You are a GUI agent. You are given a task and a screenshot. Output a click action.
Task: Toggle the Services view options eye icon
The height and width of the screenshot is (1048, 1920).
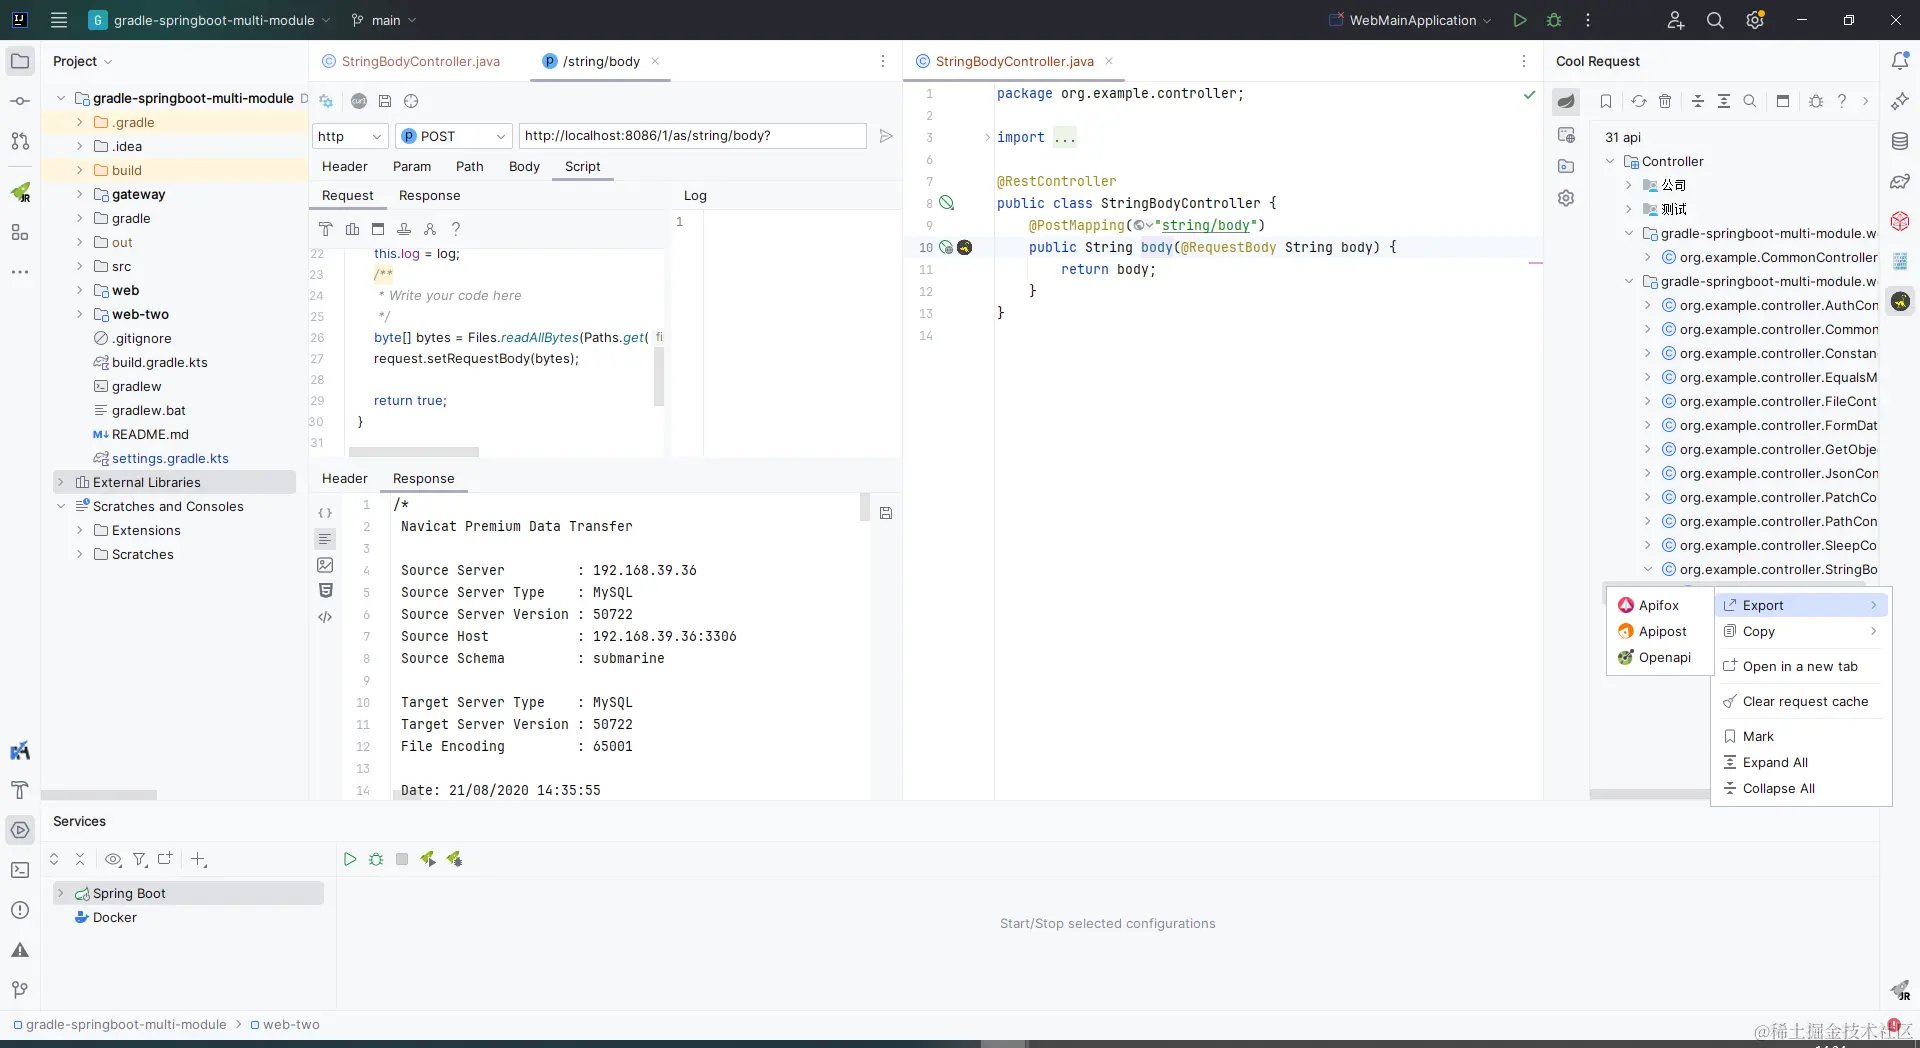(113, 859)
